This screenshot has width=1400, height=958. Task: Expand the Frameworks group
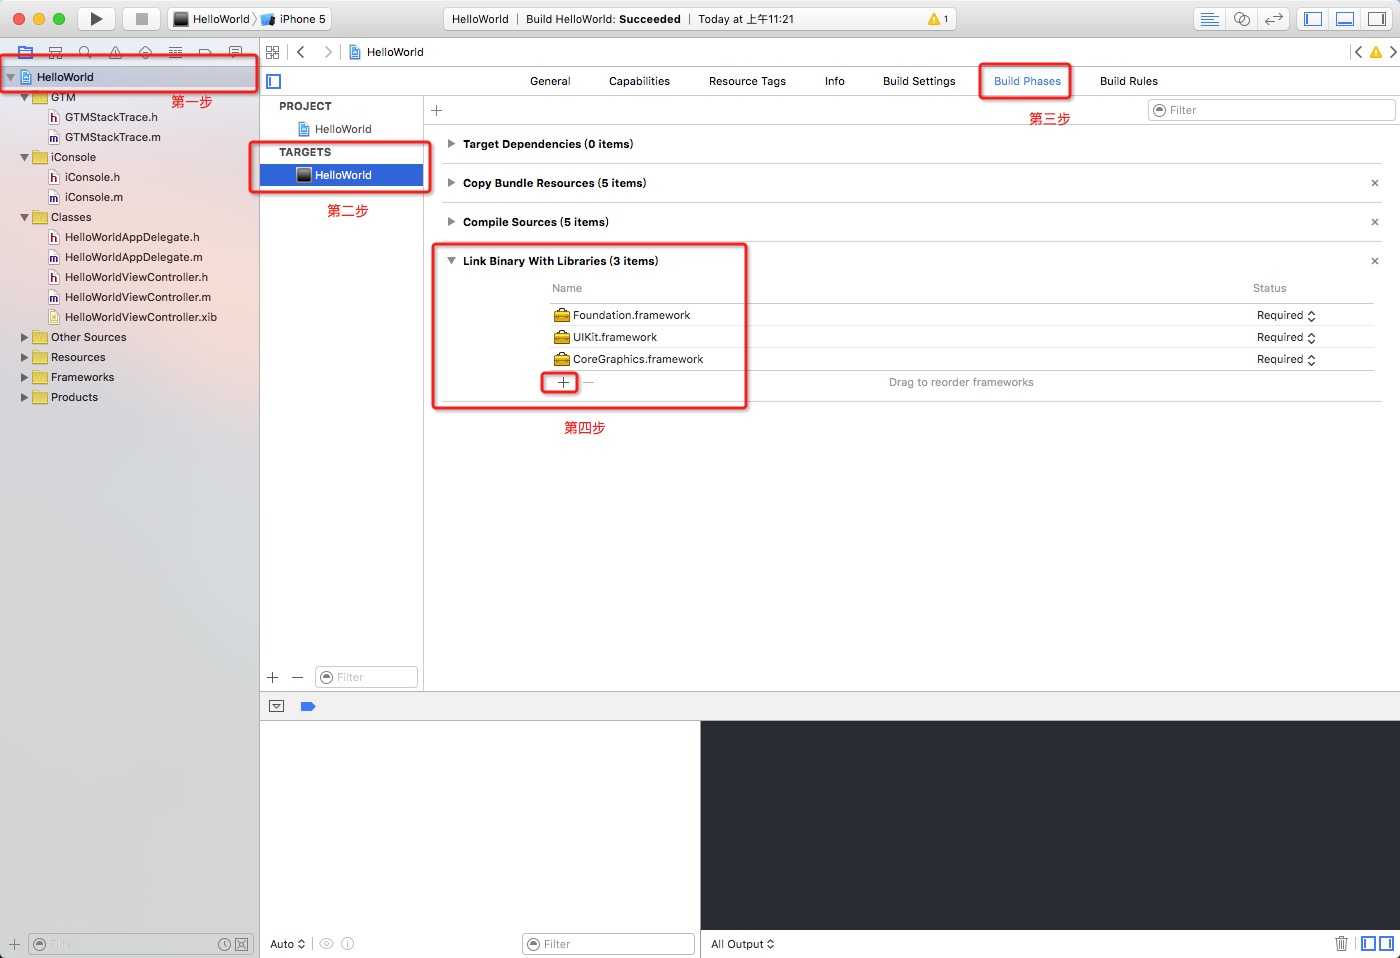pos(24,377)
